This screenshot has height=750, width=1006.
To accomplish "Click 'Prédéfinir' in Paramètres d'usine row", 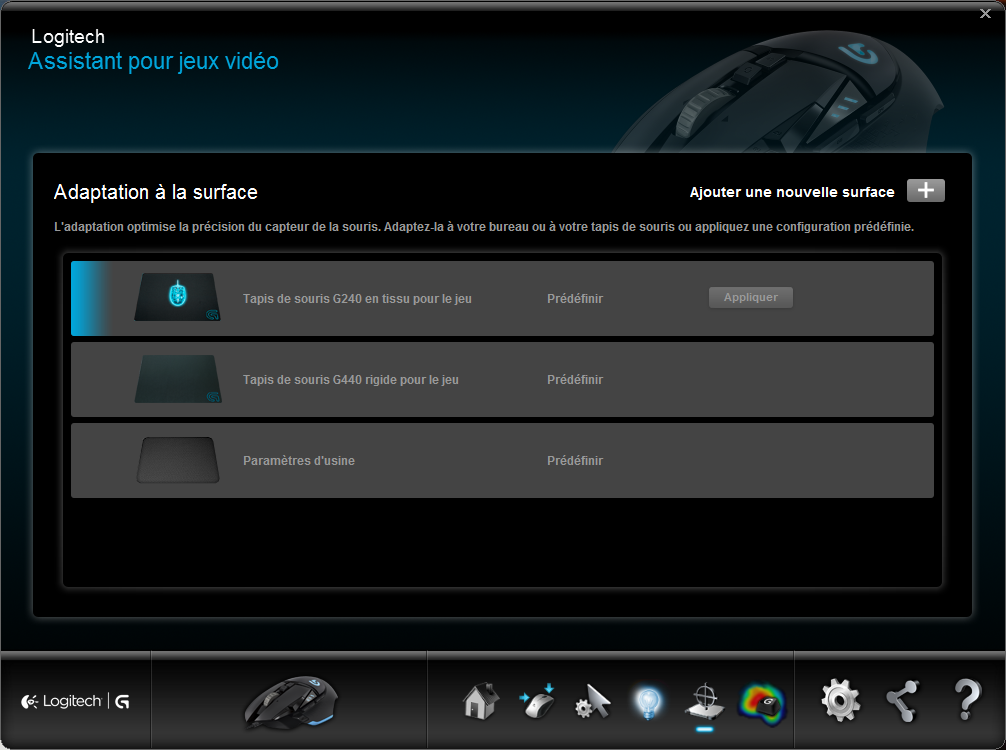I will point(575,461).
